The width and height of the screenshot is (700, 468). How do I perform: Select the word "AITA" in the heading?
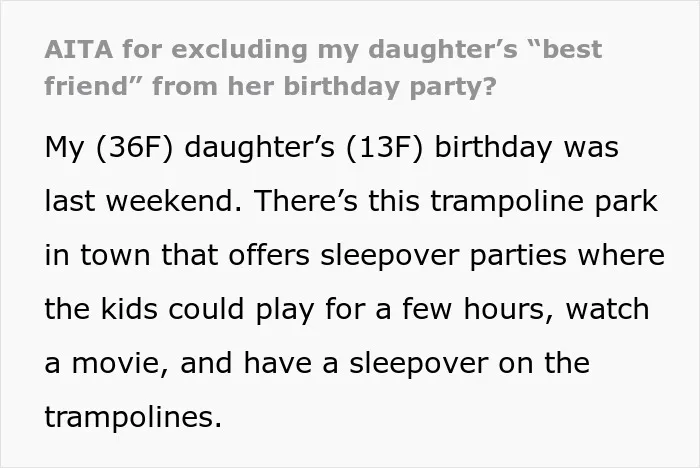(x=79, y=49)
